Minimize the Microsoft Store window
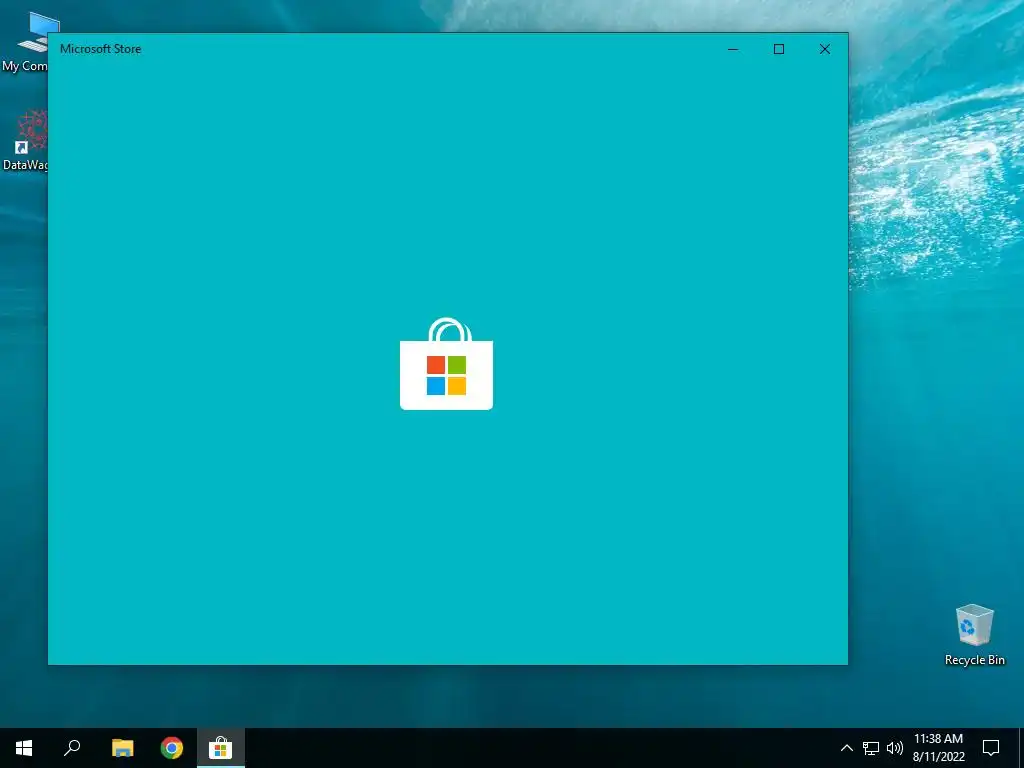1024x768 pixels. (x=733, y=49)
